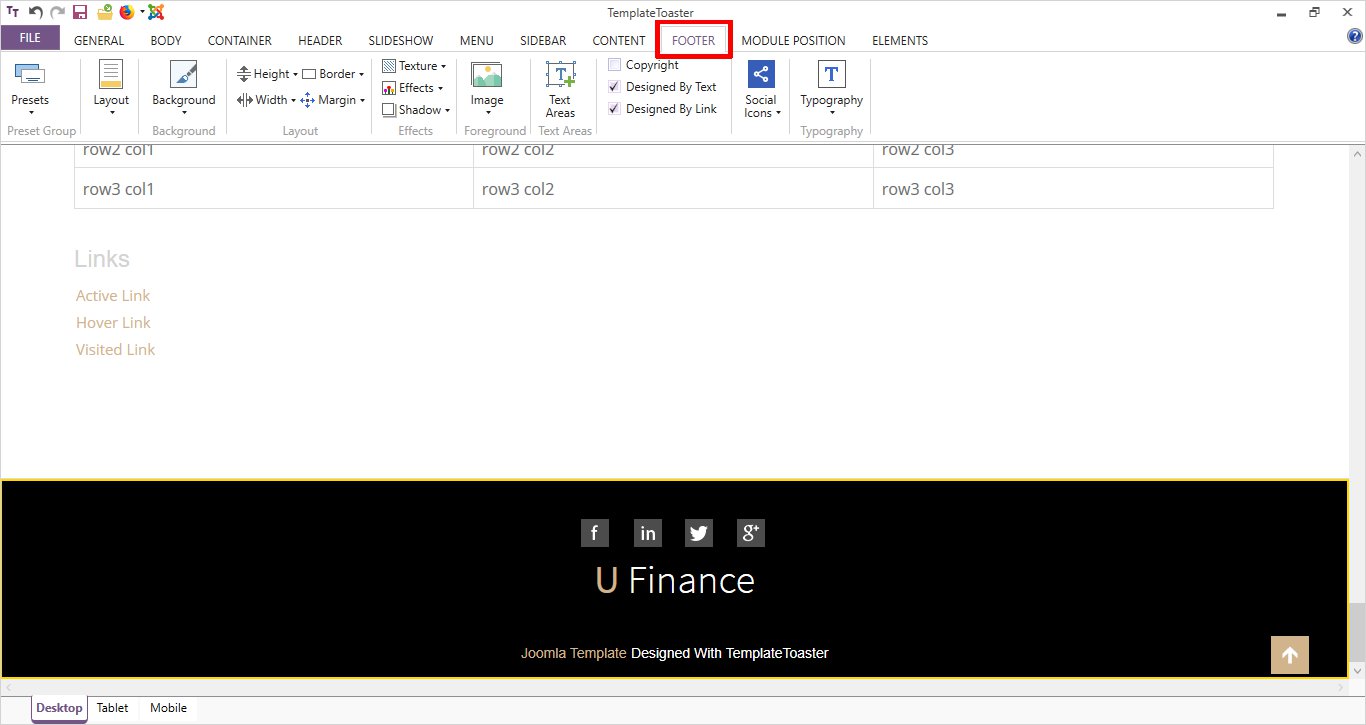1366x725 pixels.
Task: Expand the Height dropdown
Action: point(268,74)
